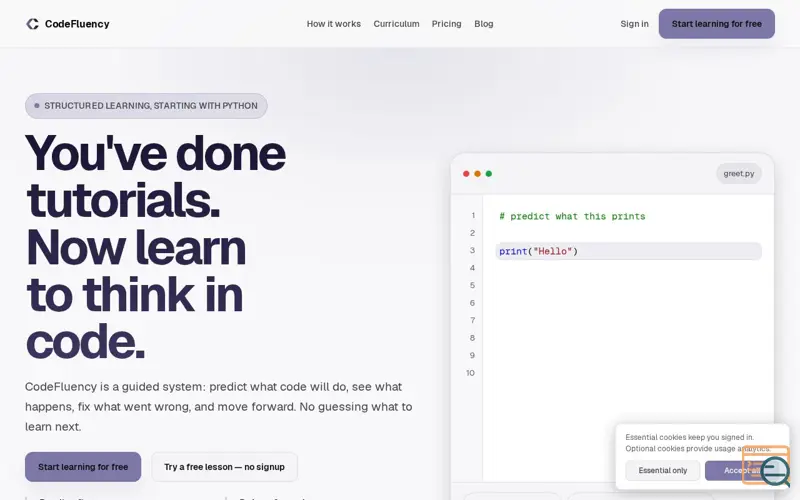Screen dimensions: 800x500
Task: Click the predict what this prints comment
Action: (572, 216)
